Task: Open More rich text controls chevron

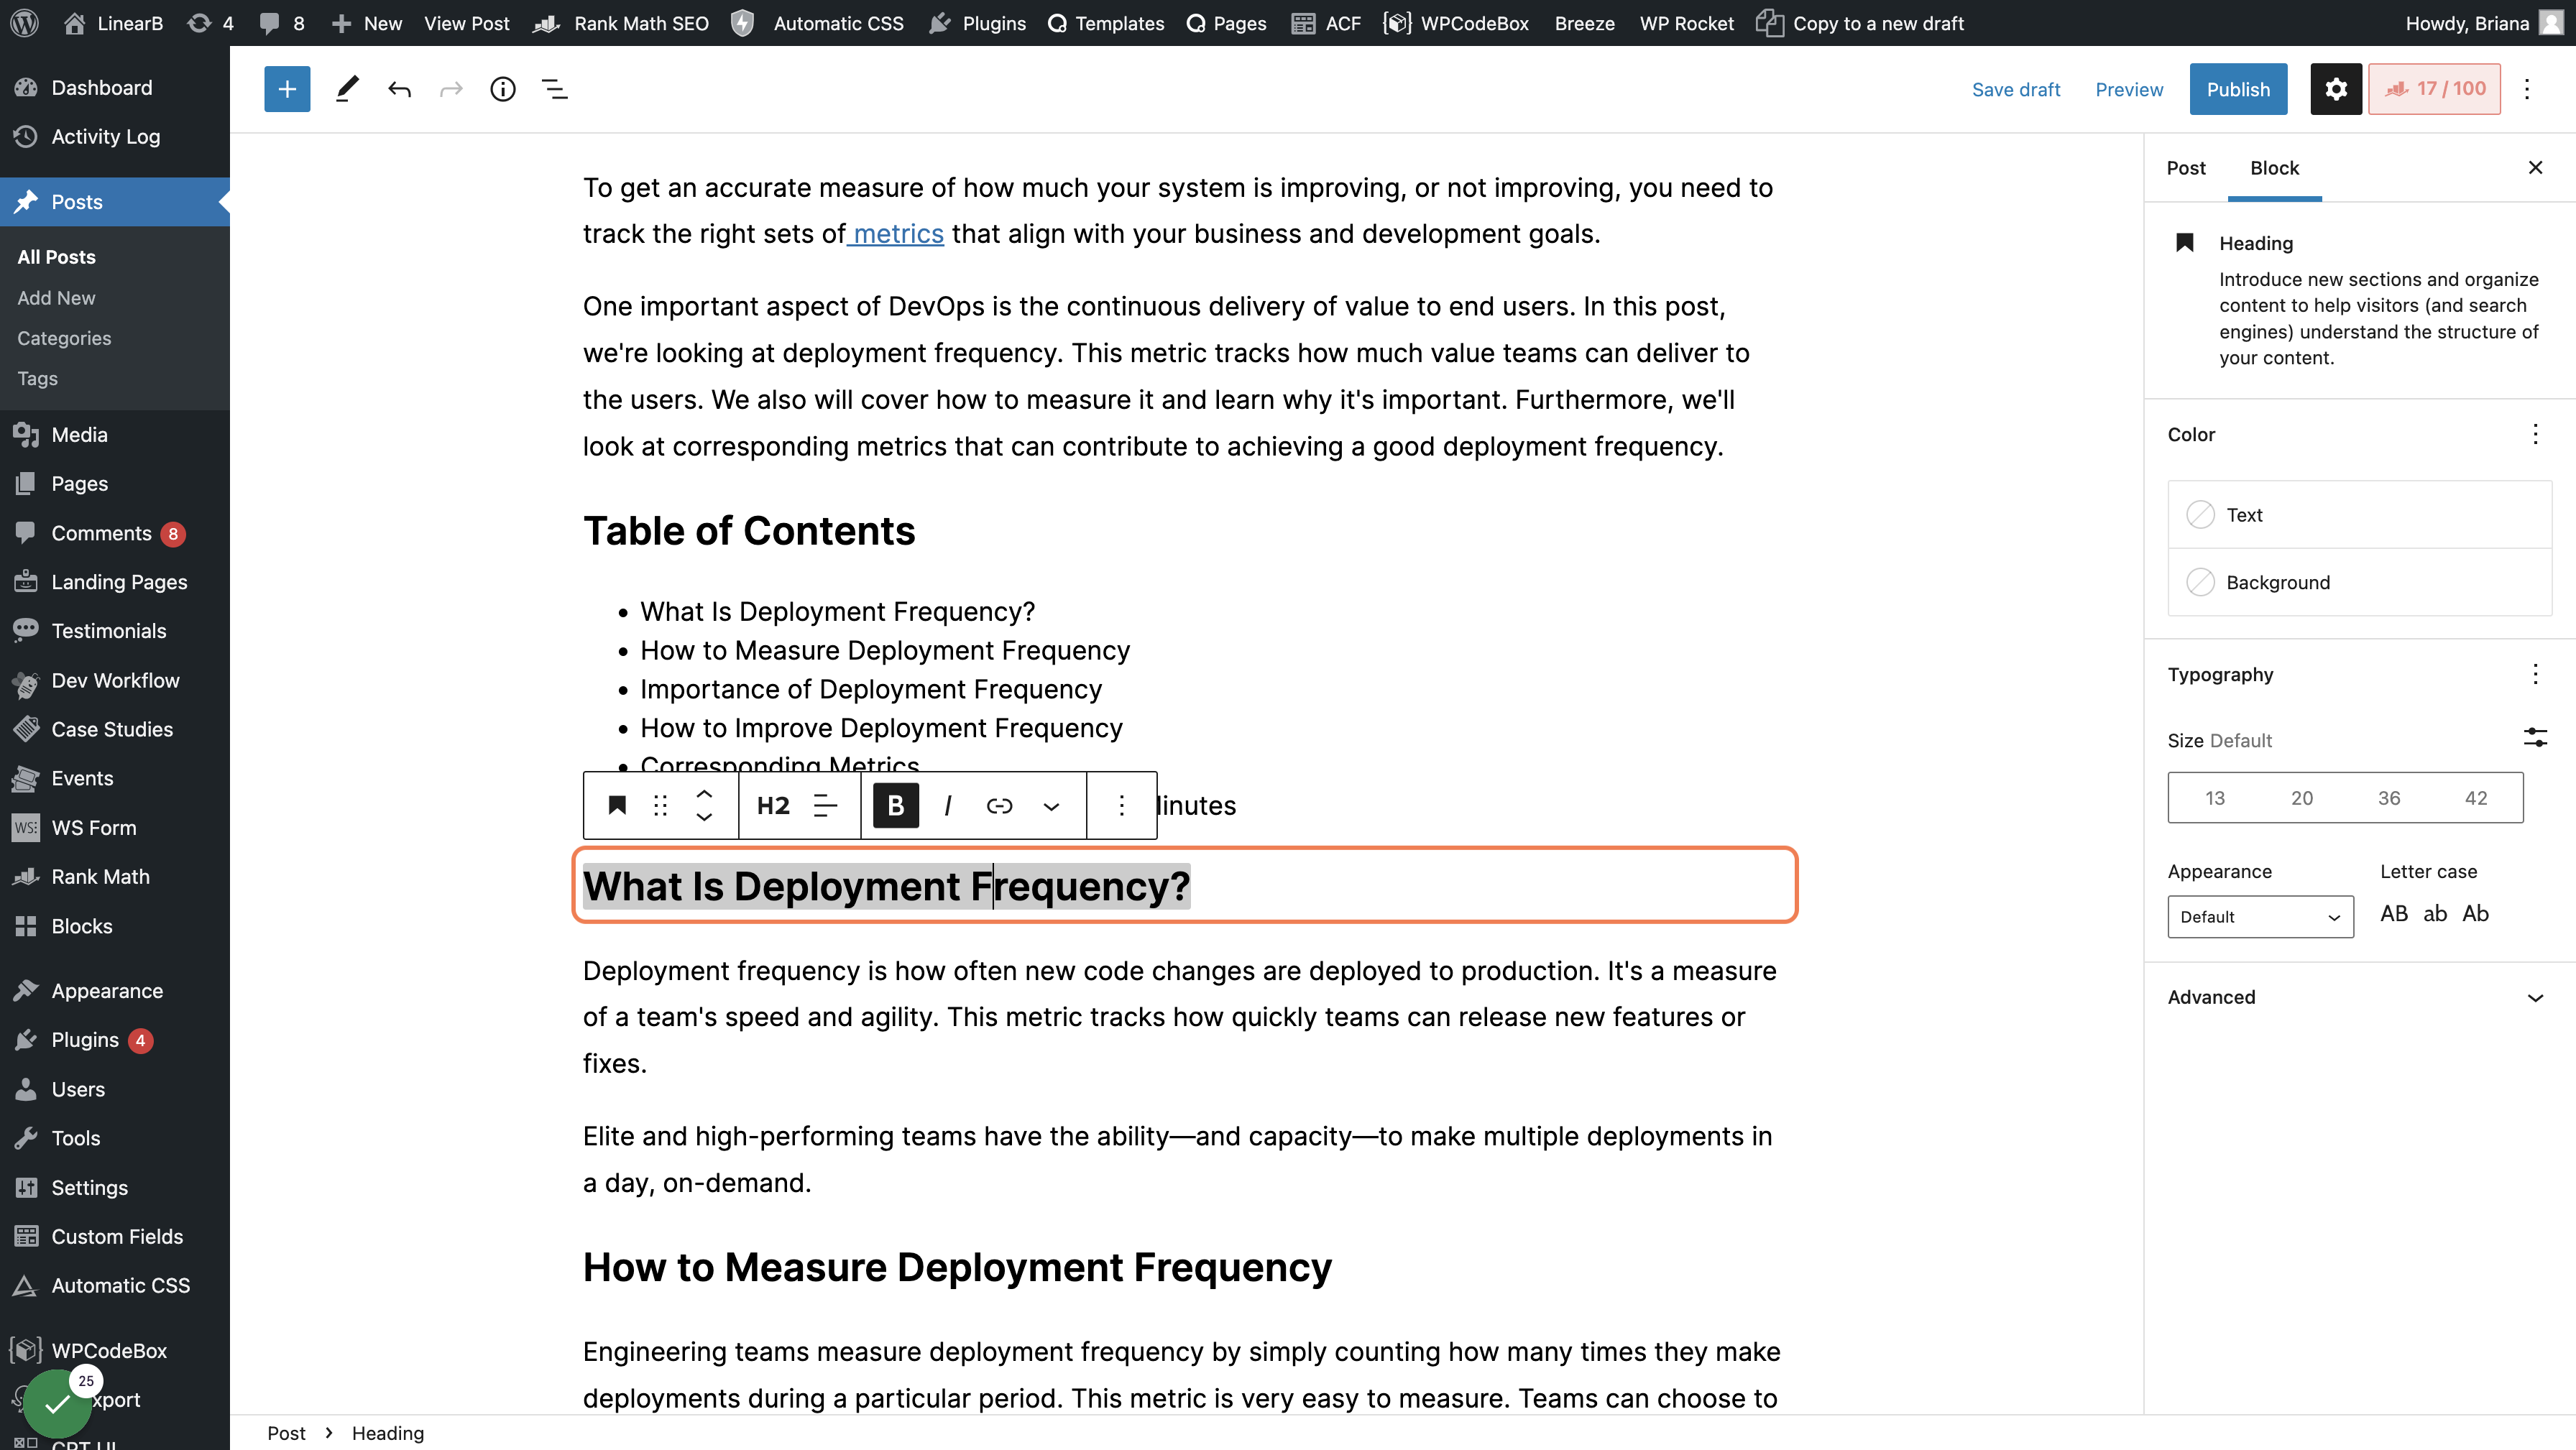Action: (1051, 805)
